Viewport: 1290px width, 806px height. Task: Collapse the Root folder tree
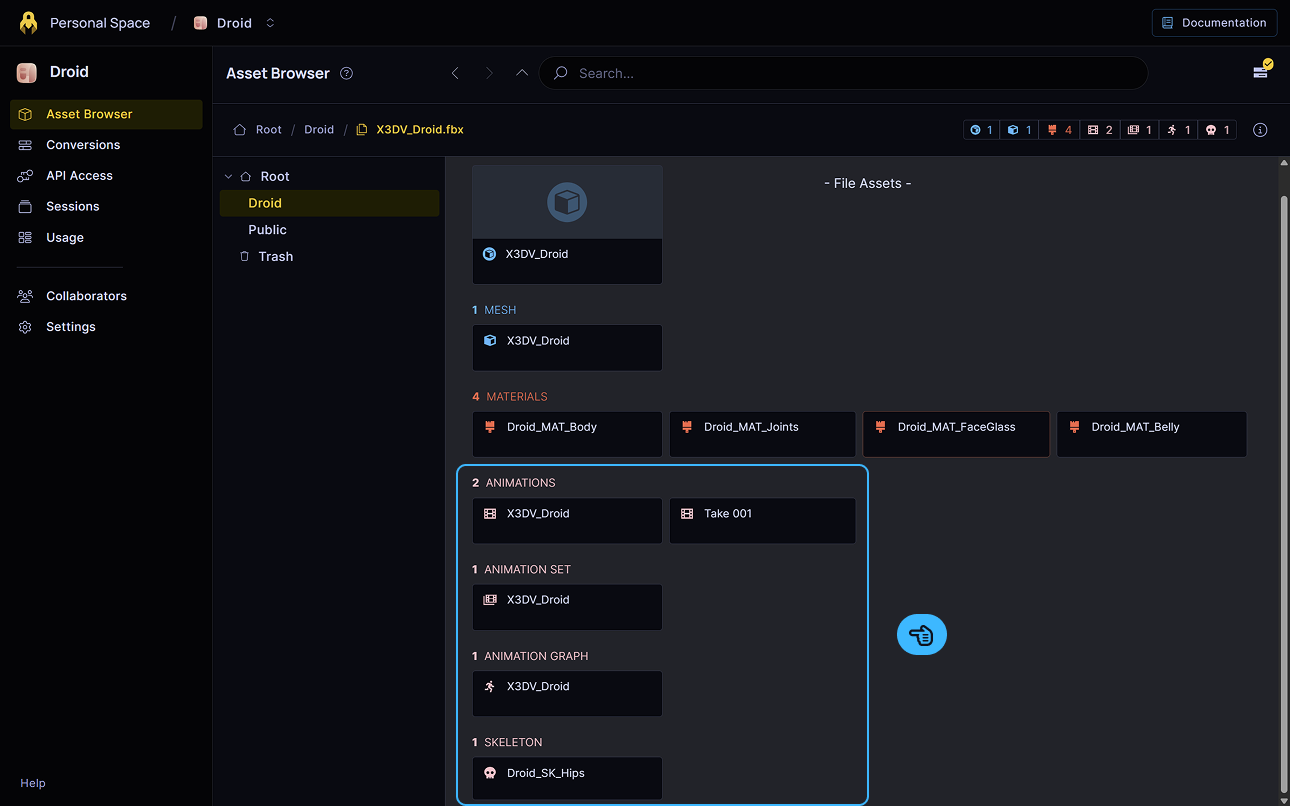tap(229, 176)
